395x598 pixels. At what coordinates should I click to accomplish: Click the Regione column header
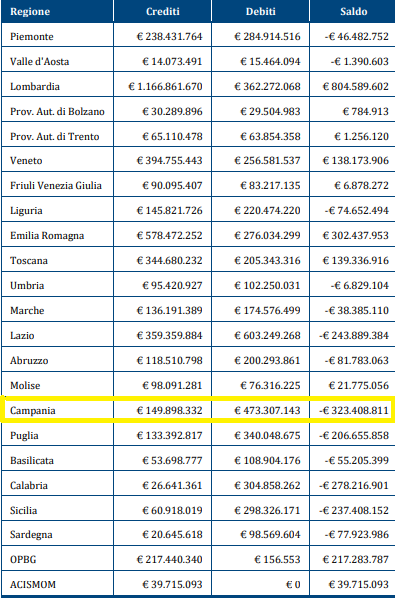(30, 11)
